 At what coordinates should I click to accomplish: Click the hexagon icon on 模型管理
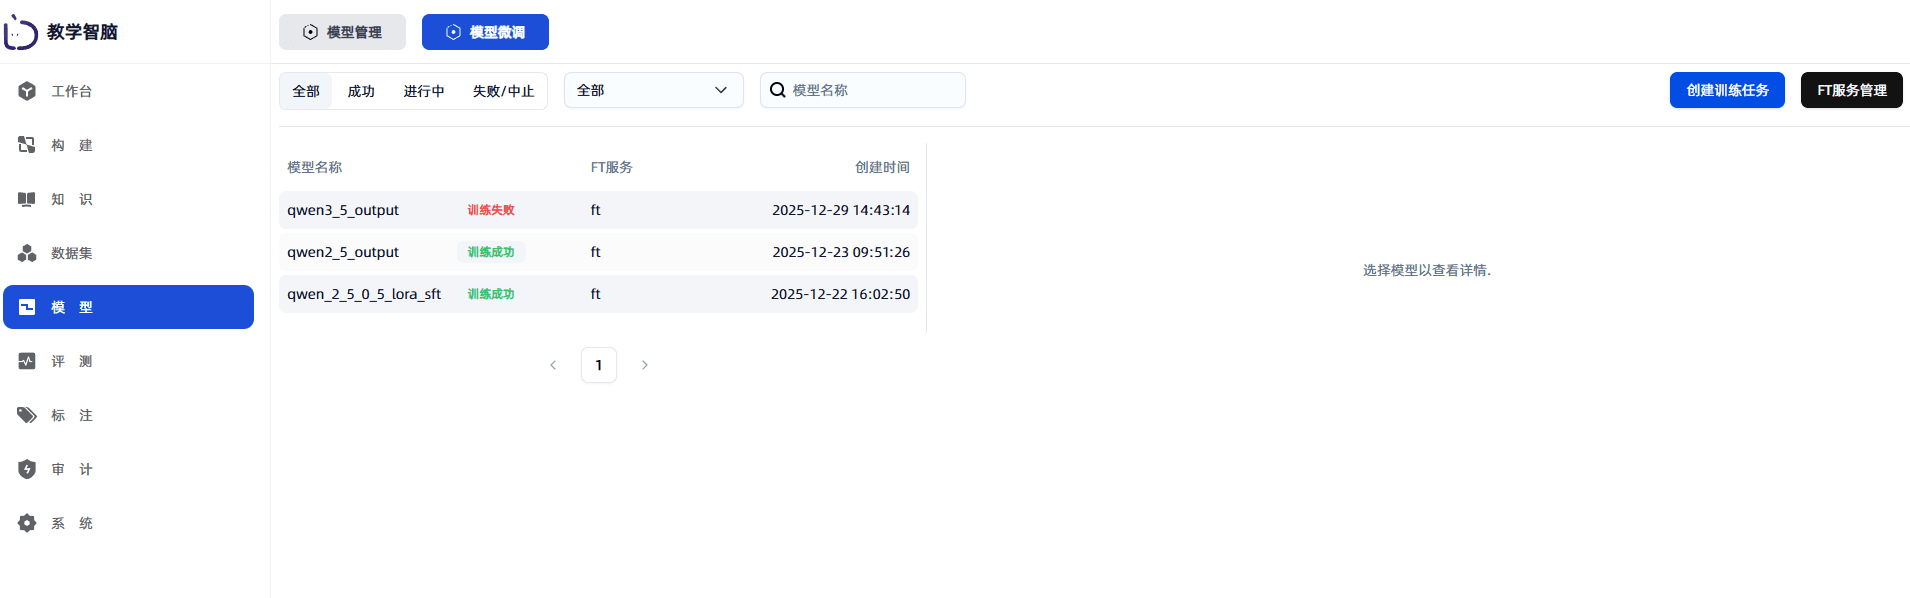tap(310, 32)
